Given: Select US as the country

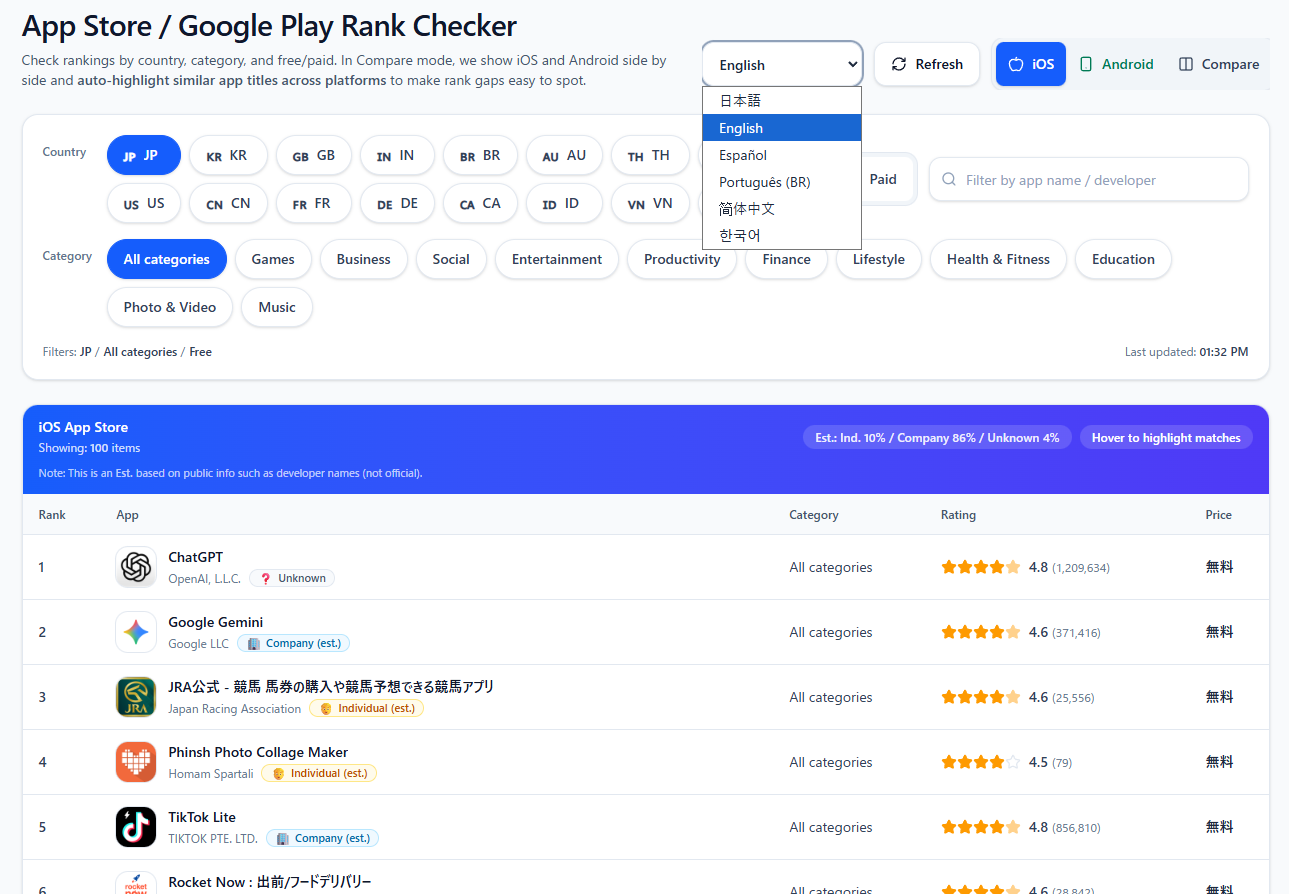Looking at the screenshot, I should pyautogui.click(x=144, y=203).
